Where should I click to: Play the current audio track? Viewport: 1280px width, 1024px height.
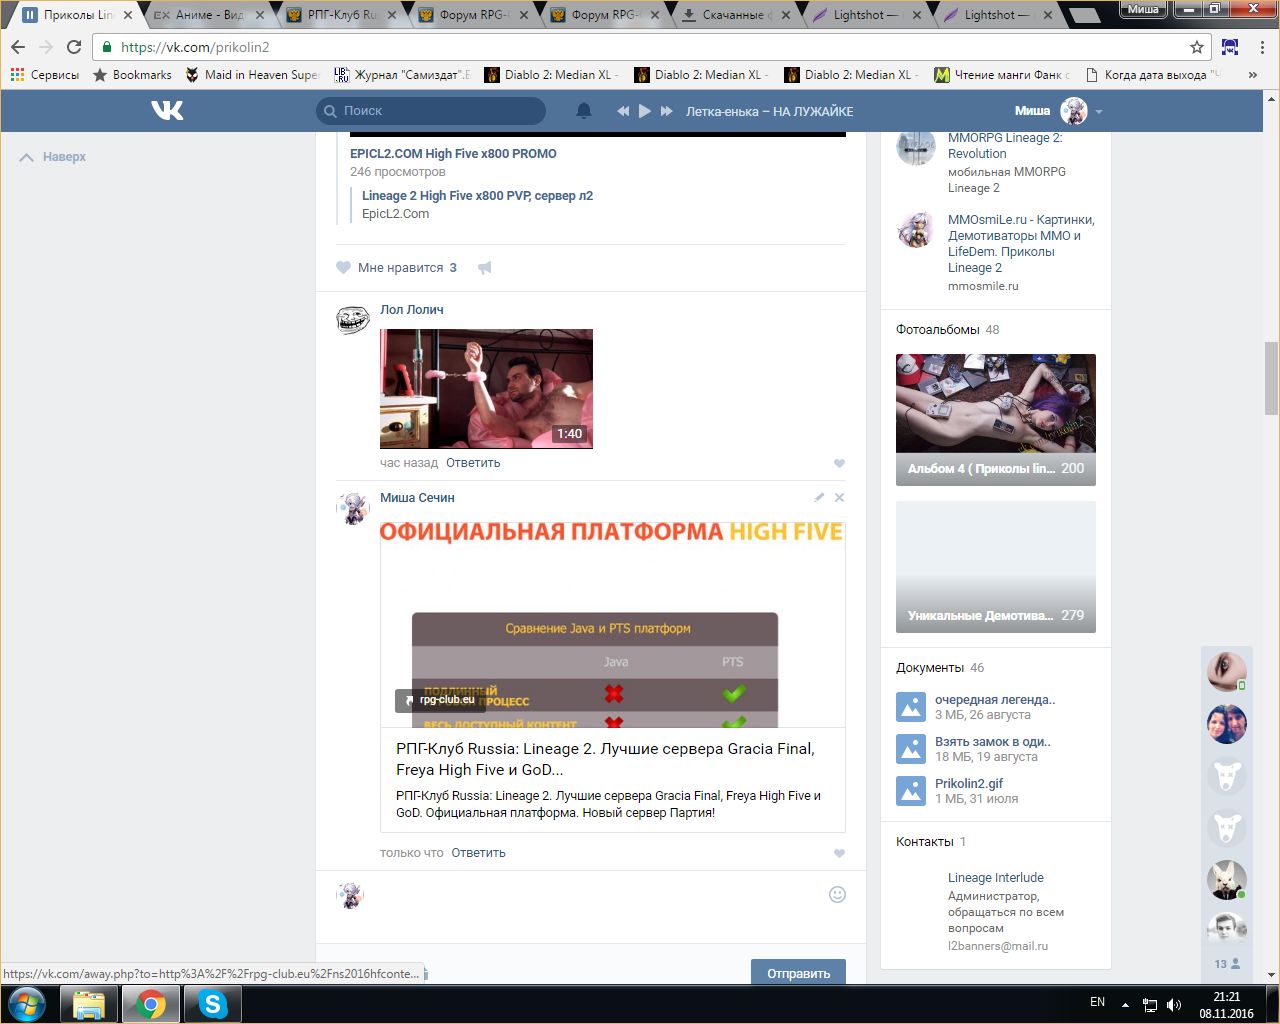click(x=645, y=111)
